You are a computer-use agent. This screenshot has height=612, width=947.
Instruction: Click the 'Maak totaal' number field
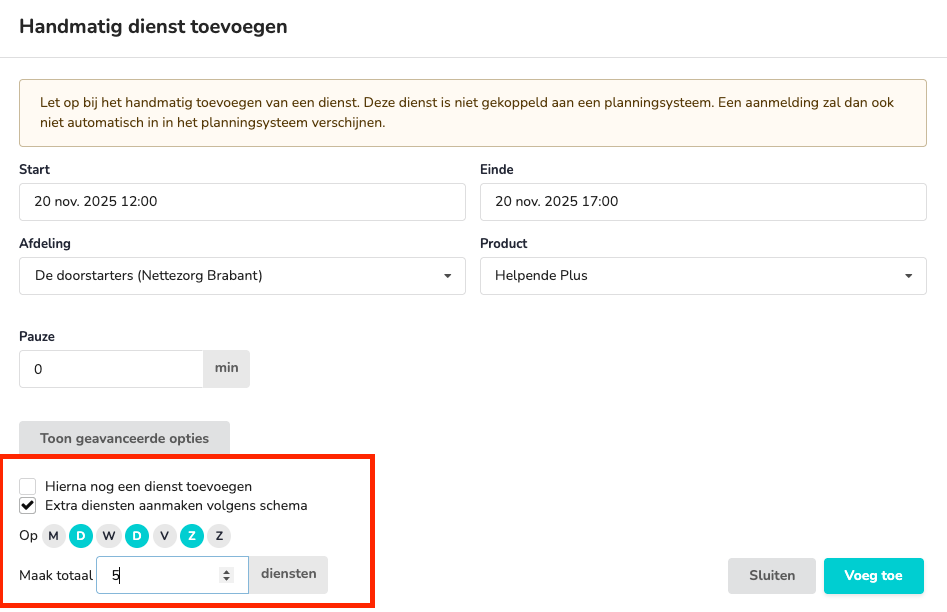coord(160,575)
